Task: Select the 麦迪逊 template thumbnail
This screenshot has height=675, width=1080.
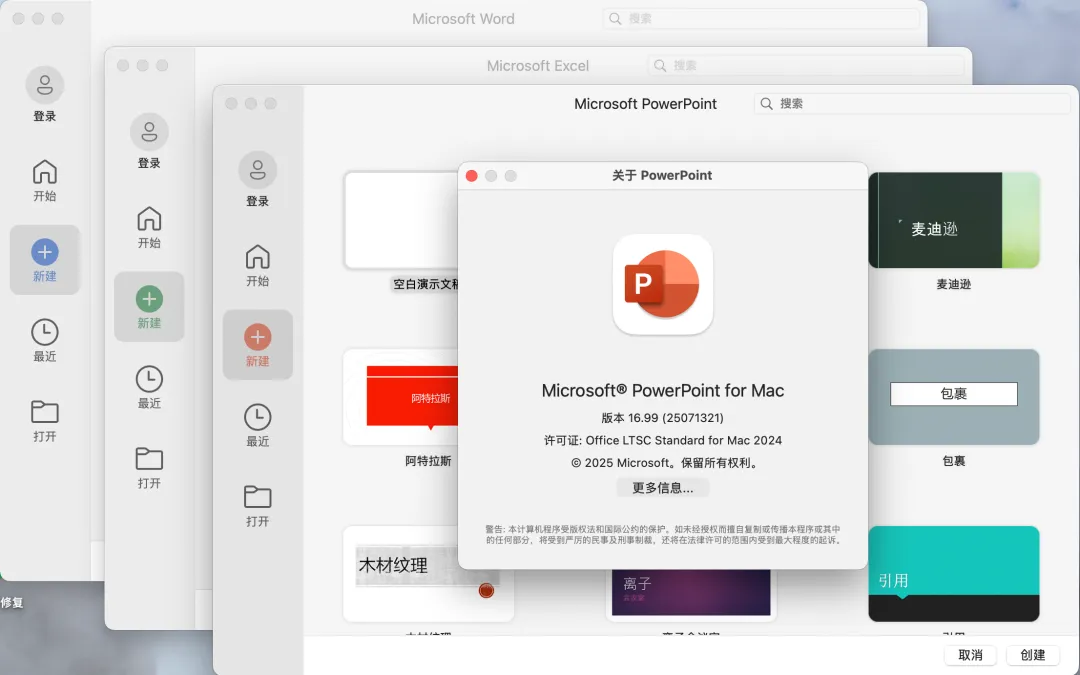Action: tap(954, 220)
